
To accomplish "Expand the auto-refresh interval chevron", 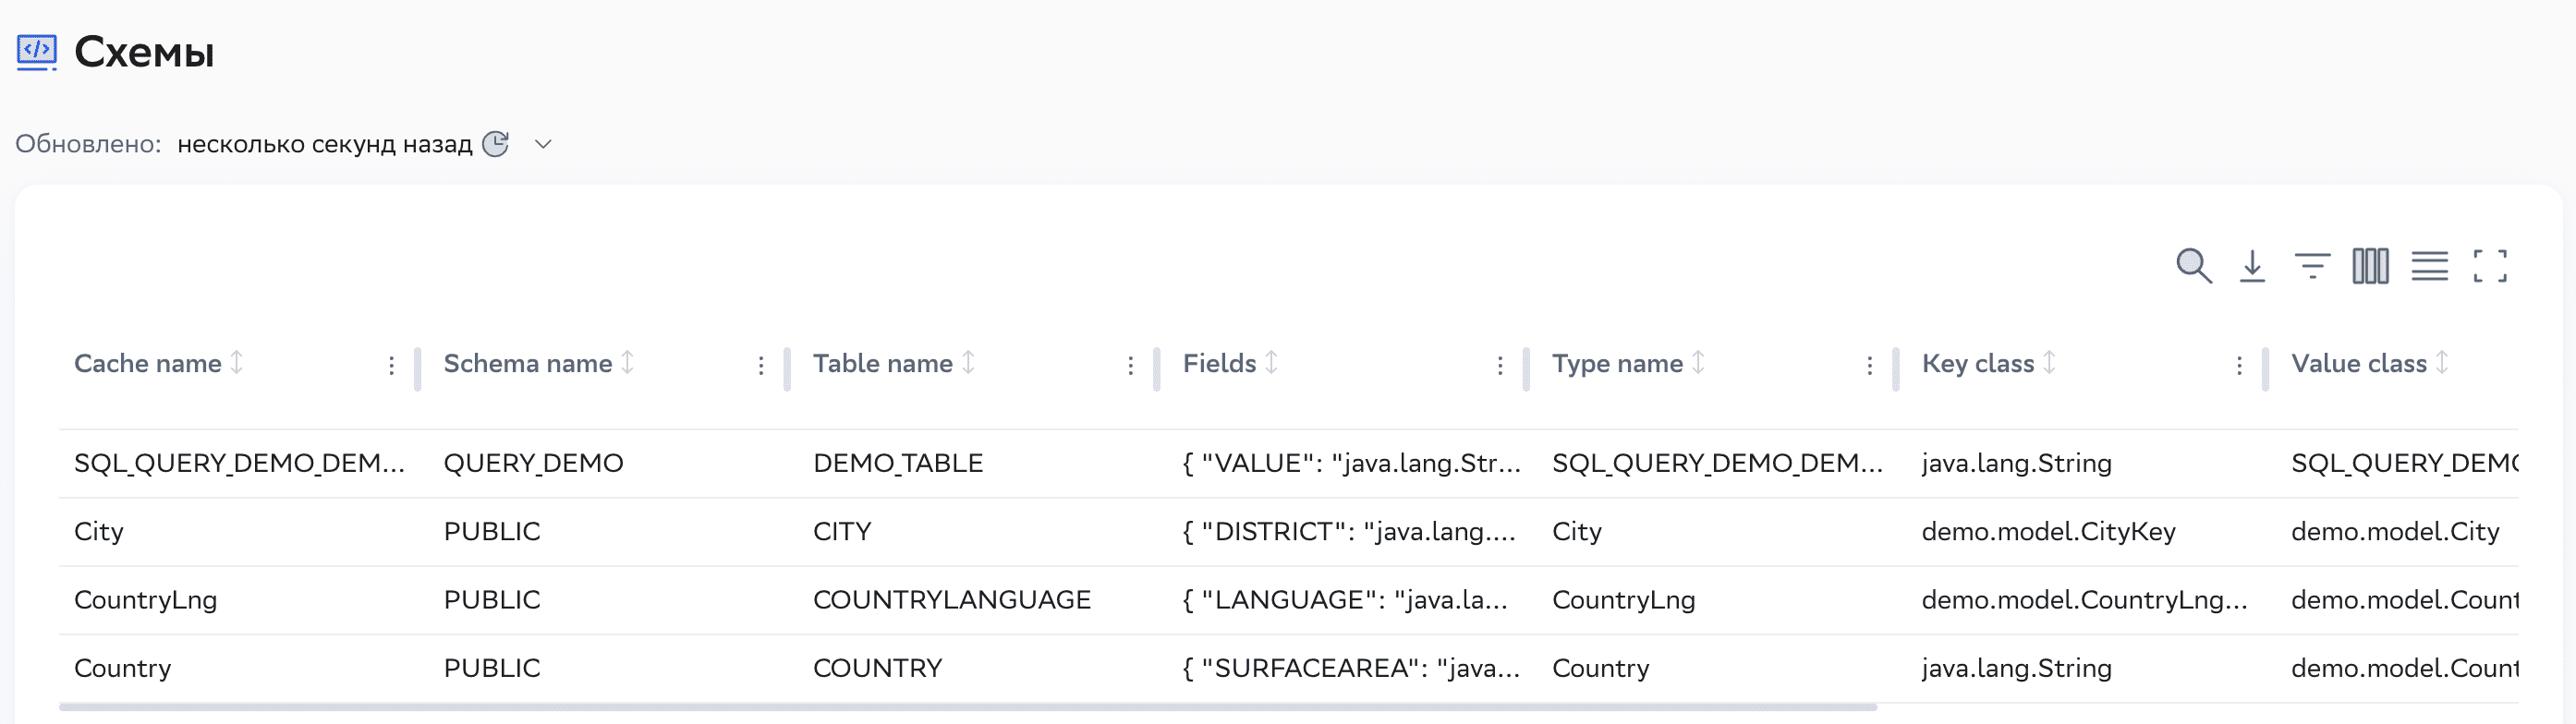I will coord(543,144).
